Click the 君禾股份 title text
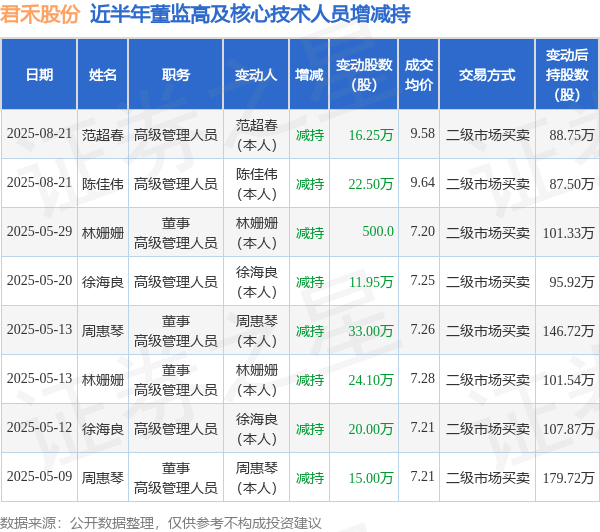600x532 pixels. [40, 14]
